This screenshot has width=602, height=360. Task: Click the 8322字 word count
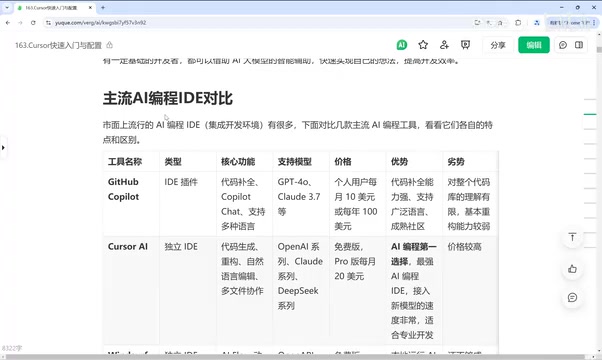12,348
